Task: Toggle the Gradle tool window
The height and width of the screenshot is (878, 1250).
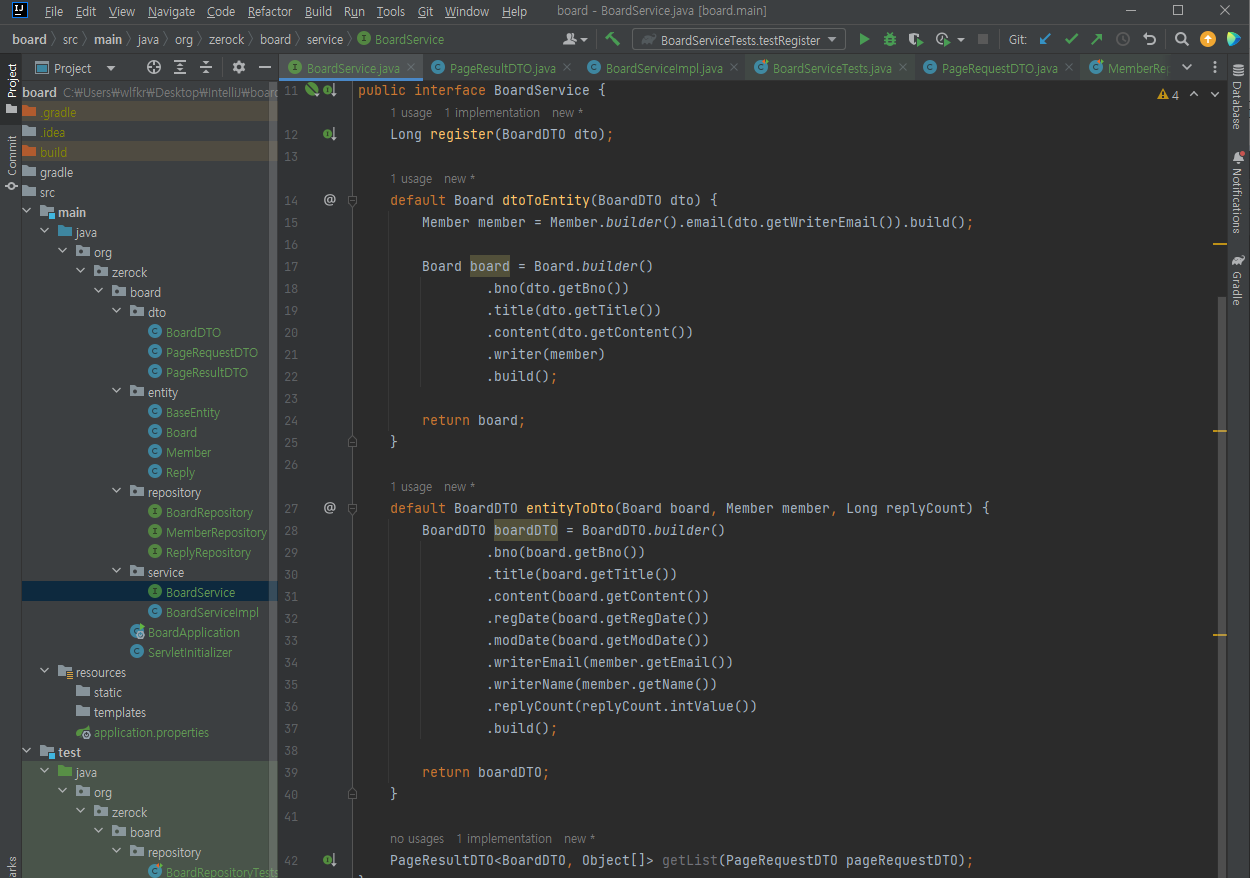Action: click(1238, 280)
